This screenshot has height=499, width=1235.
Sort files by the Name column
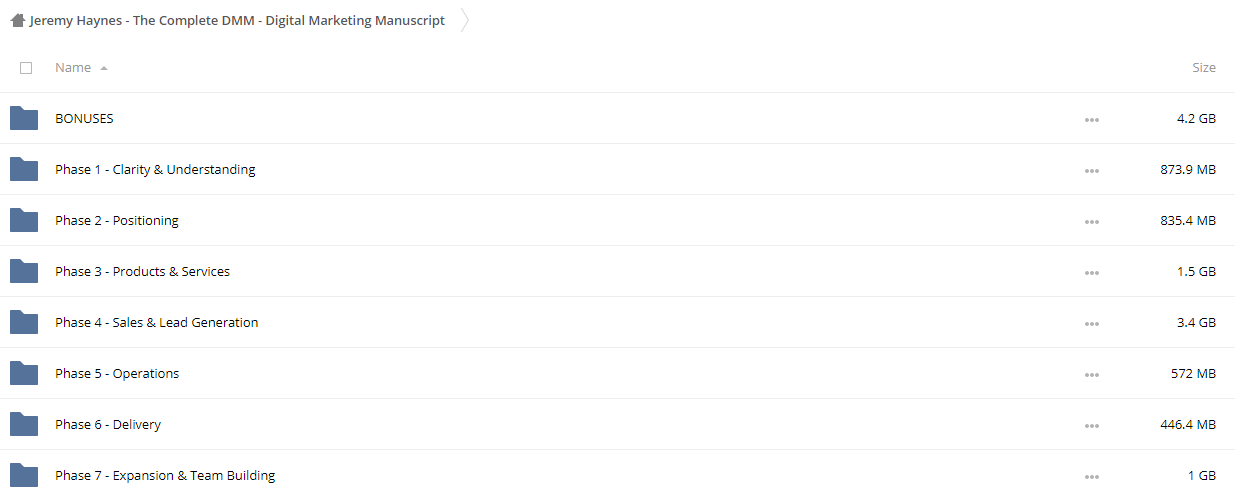73,67
